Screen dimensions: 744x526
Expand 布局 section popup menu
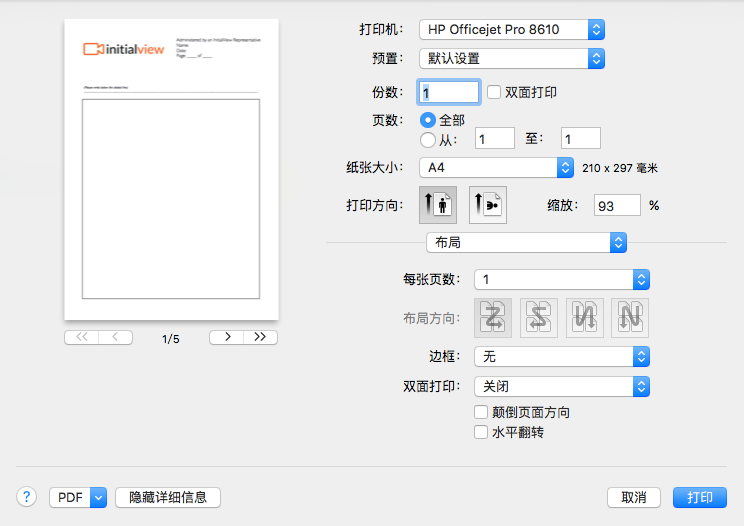[x=526, y=242]
